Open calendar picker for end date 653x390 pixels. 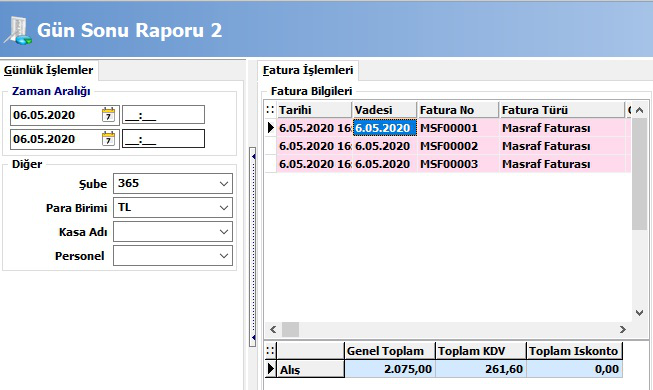(108, 139)
